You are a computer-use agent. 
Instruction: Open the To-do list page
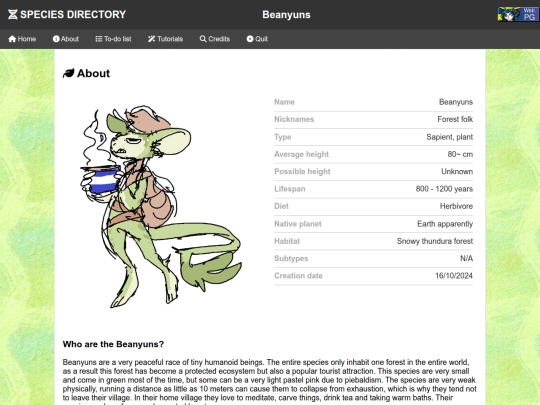113,39
